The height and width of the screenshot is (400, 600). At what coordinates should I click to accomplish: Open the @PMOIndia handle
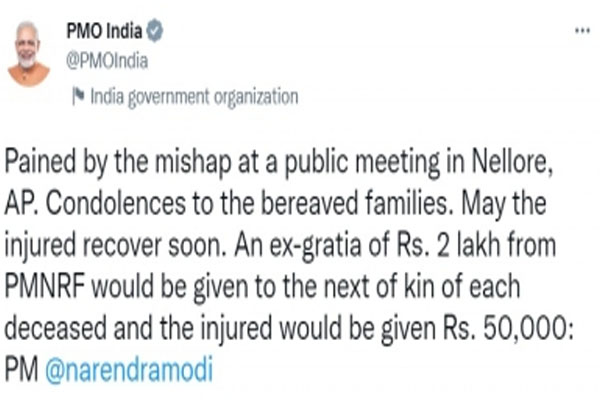107,61
